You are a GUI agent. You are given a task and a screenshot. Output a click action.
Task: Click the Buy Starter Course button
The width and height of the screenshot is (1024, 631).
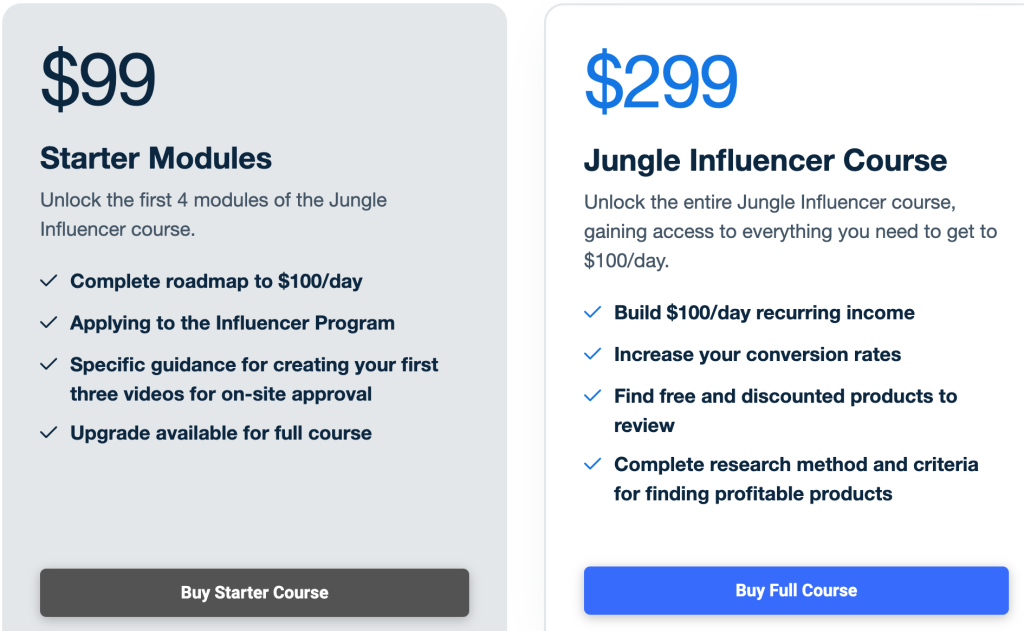tap(254, 592)
